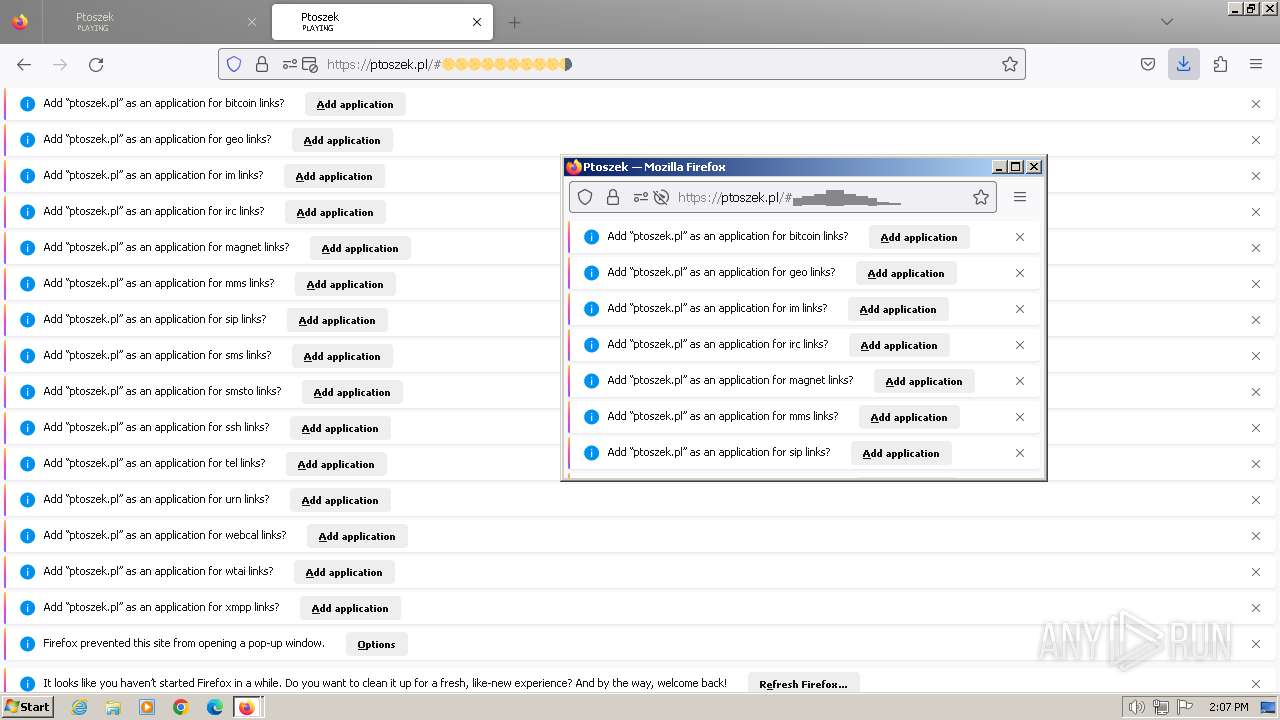1280x720 pixels.
Task: Open permissions icon in popup window address bar
Action: tap(641, 197)
